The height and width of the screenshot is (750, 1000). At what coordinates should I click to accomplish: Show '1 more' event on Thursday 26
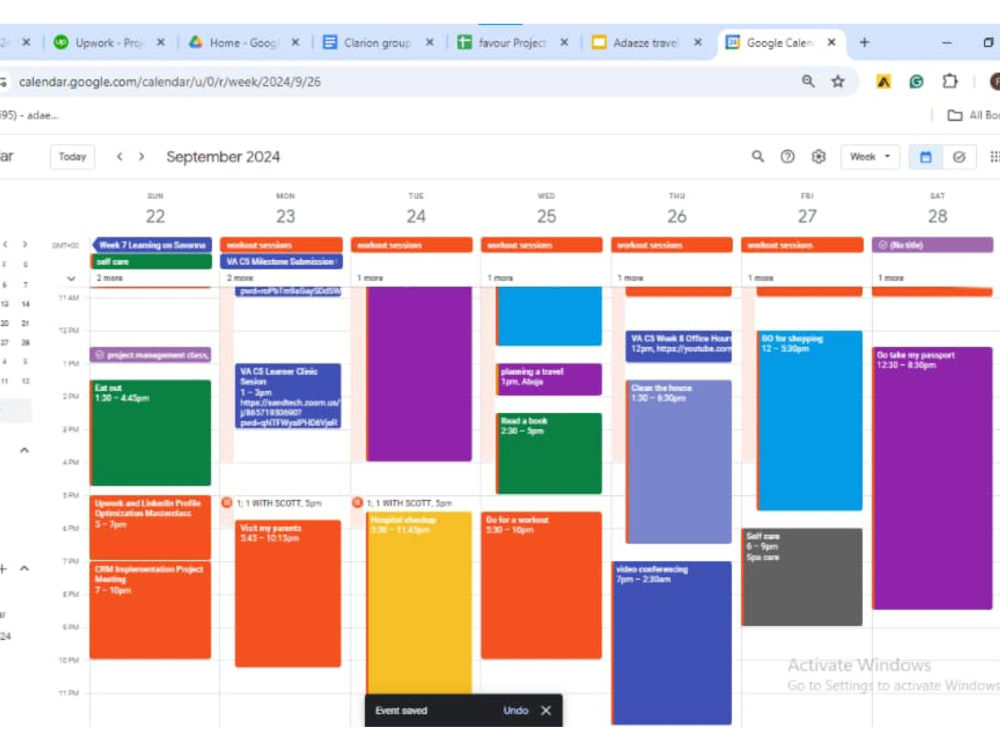(x=630, y=278)
